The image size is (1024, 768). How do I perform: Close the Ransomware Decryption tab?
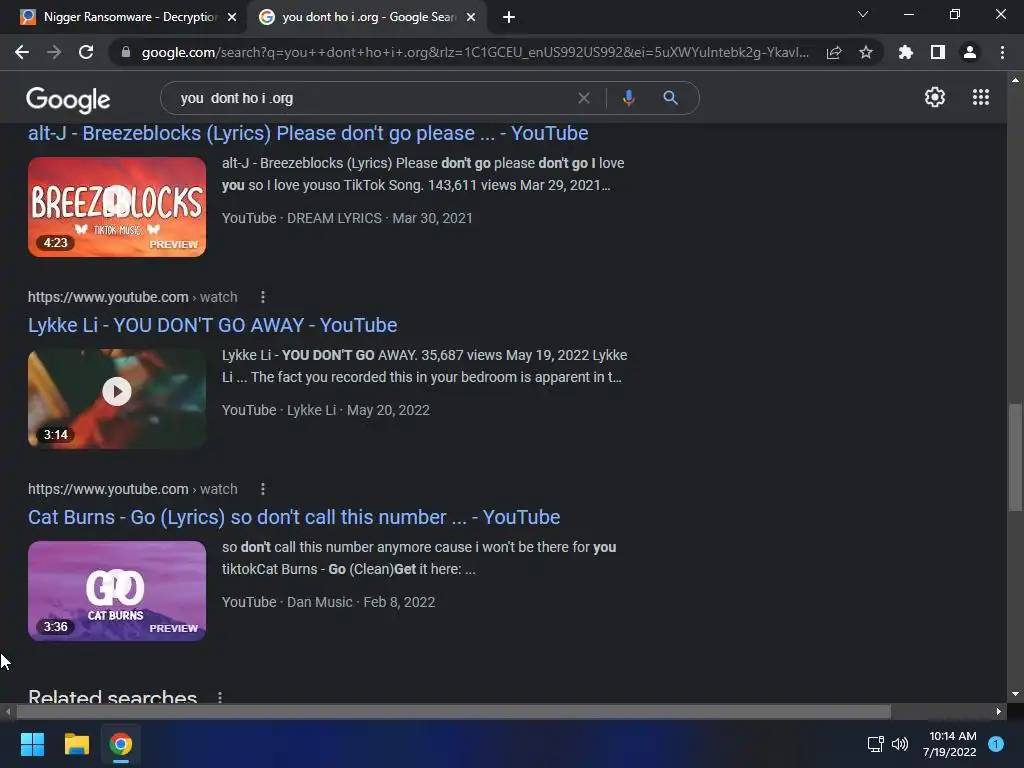[232, 18]
